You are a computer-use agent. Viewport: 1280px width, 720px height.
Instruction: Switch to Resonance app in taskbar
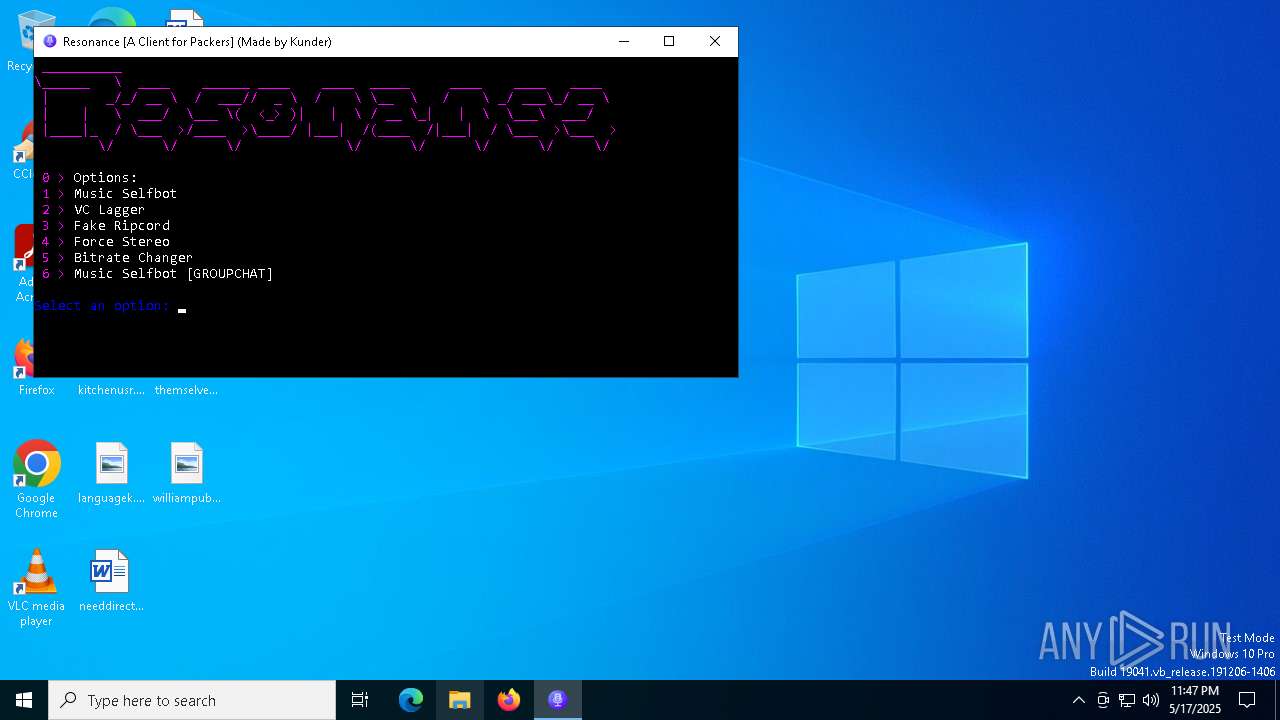(x=558, y=700)
